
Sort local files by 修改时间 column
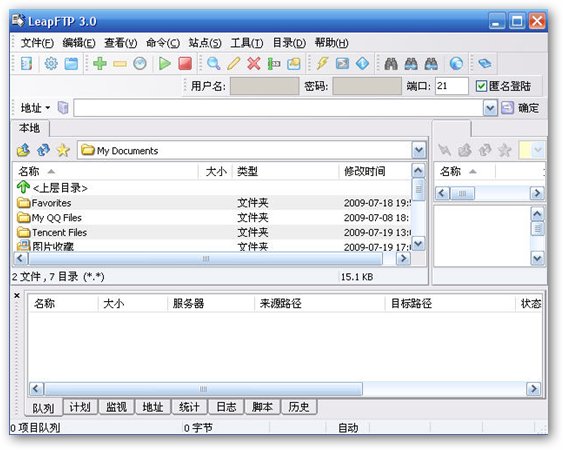point(374,171)
